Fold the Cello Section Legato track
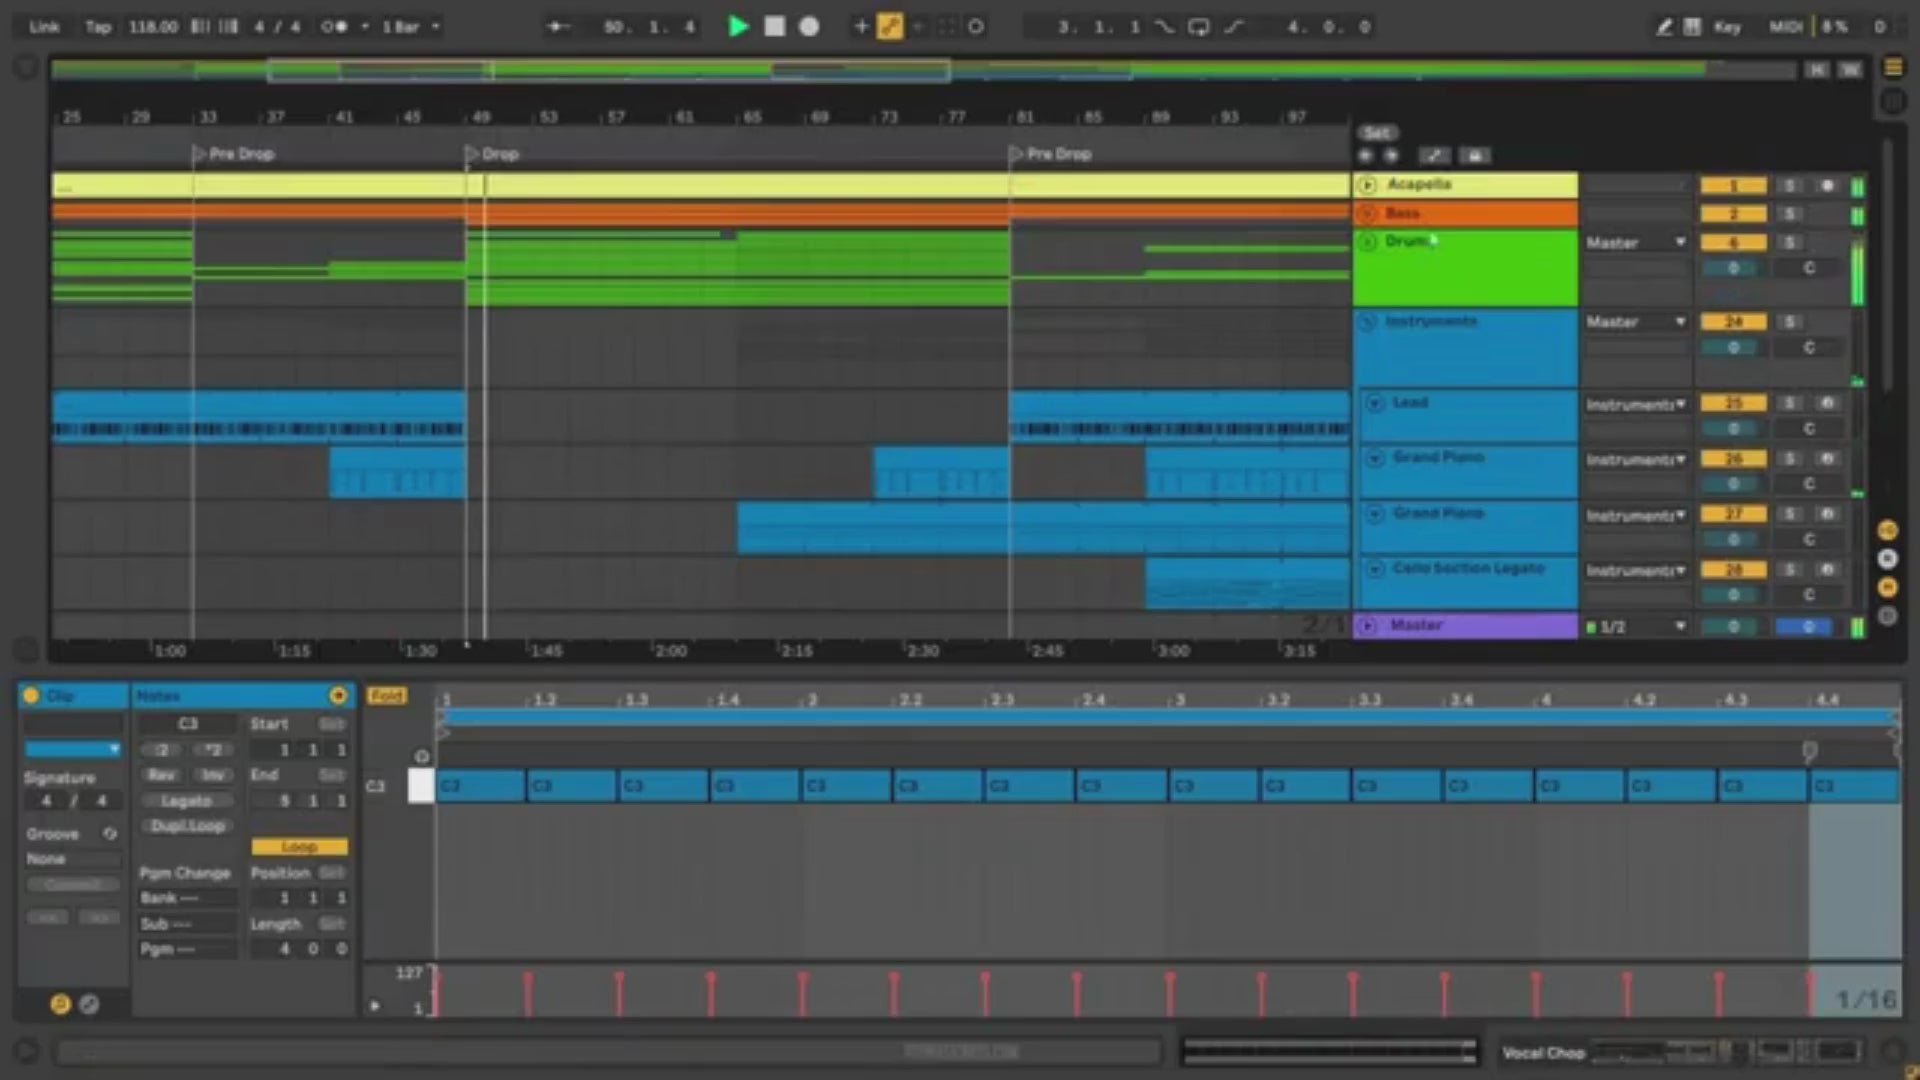This screenshot has width=1920, height=1080. pos(1375,568)
